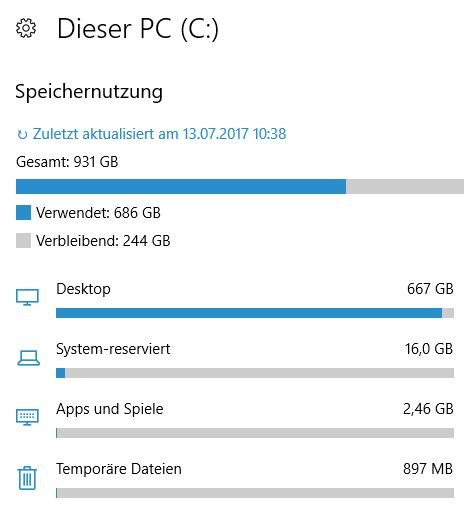Click the System-reserviert laptop icon
Image resolution: width=469 pixels, height=508 pixels.
pos(28,358)
